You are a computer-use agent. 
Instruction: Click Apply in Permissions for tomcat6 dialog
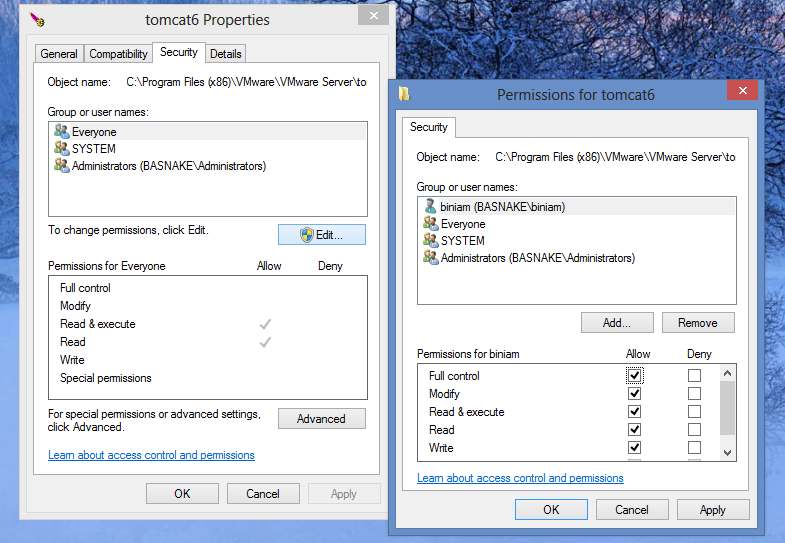[x=713, y=509]
